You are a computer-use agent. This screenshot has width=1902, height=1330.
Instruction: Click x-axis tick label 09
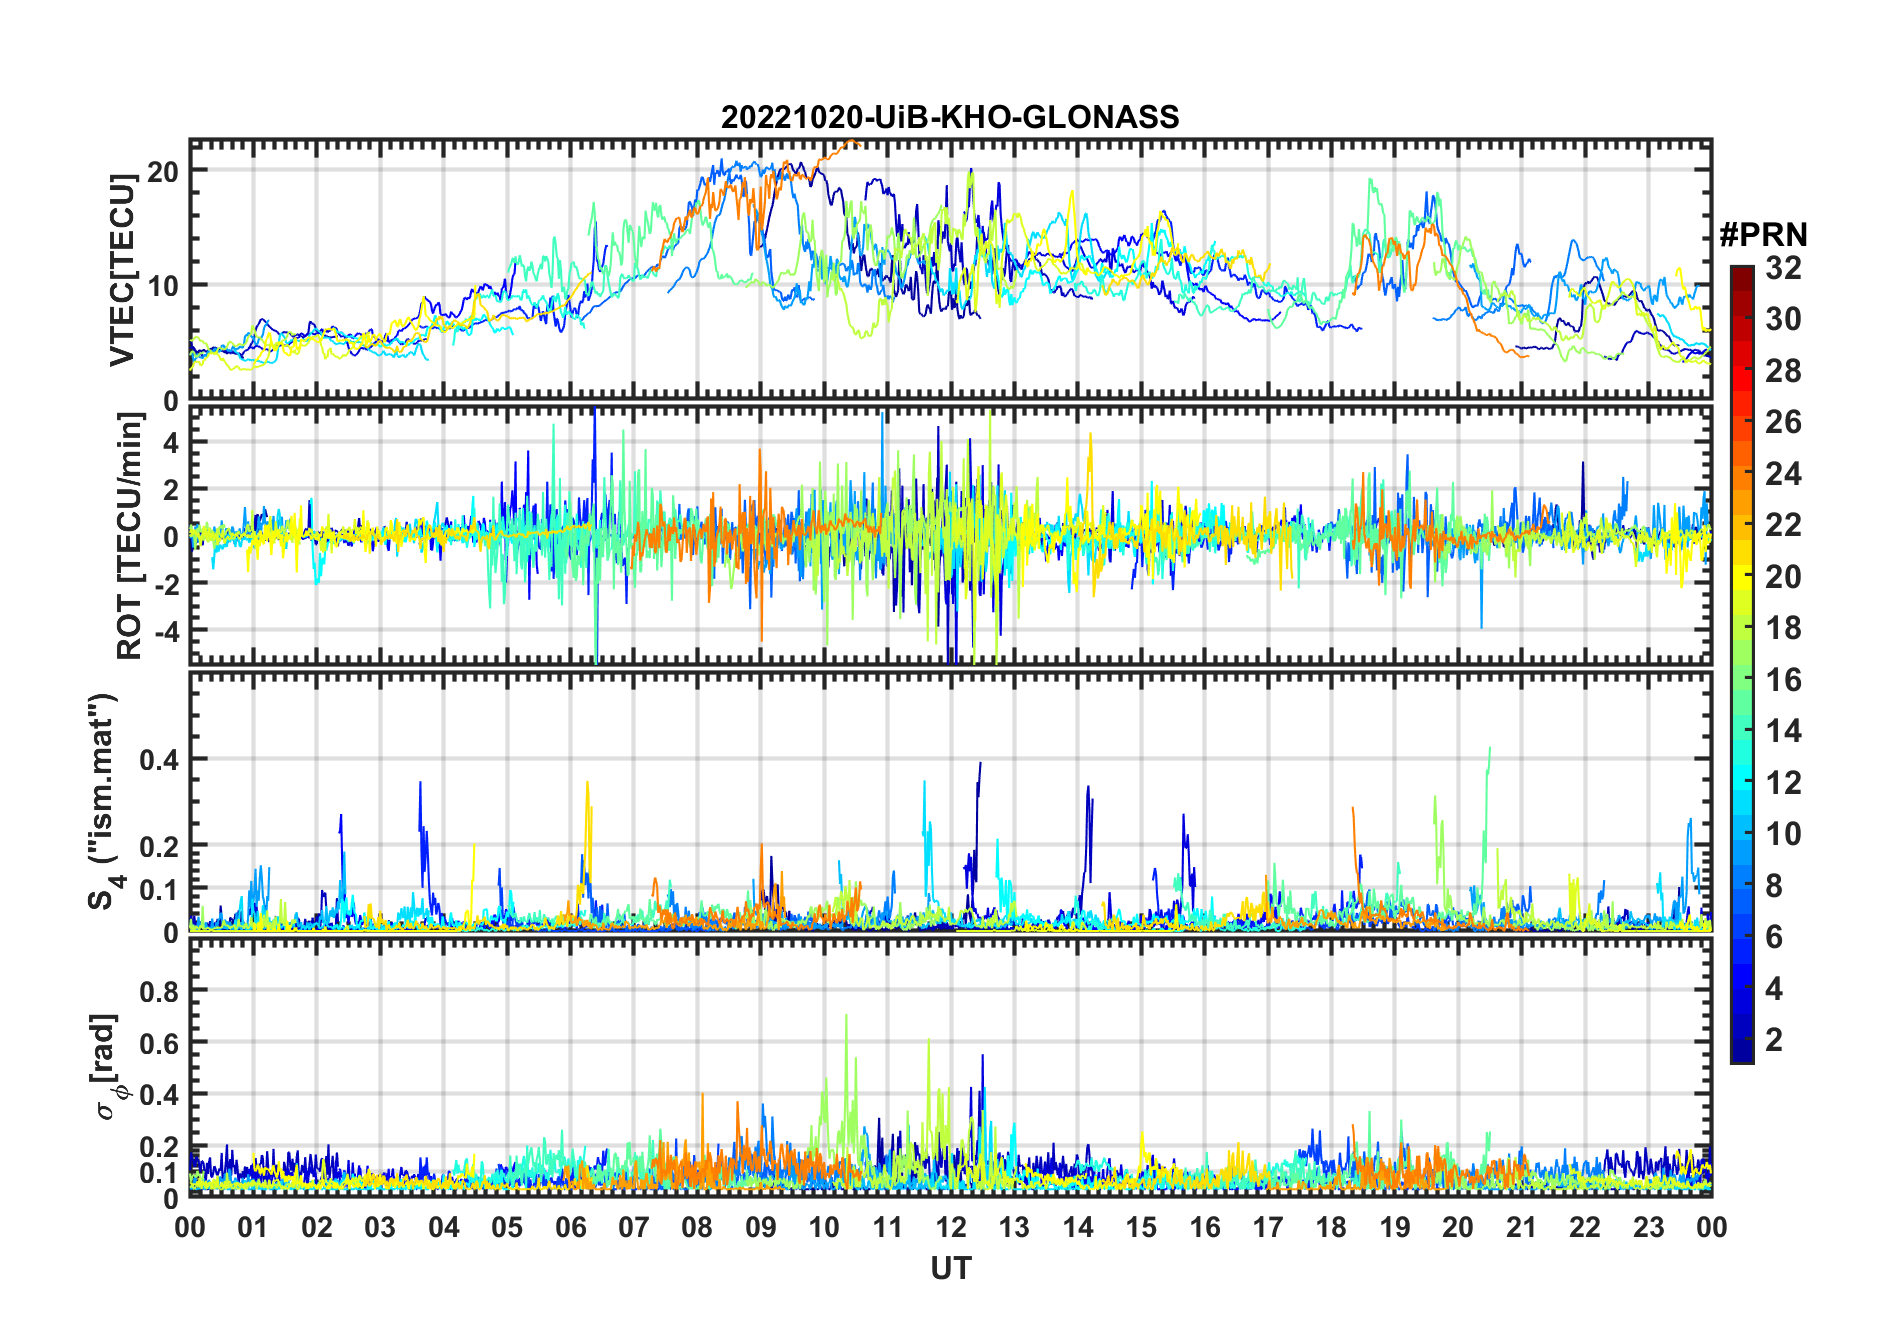[761, 1227]
